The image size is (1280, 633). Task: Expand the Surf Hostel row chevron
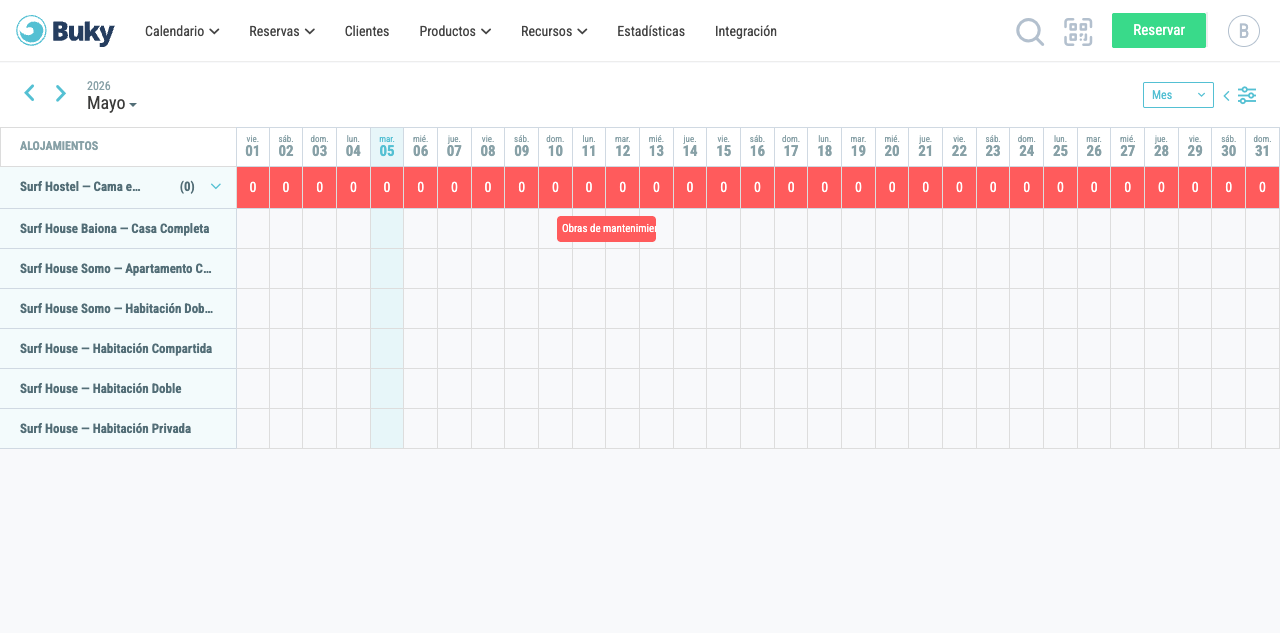(x=215, y=186)
